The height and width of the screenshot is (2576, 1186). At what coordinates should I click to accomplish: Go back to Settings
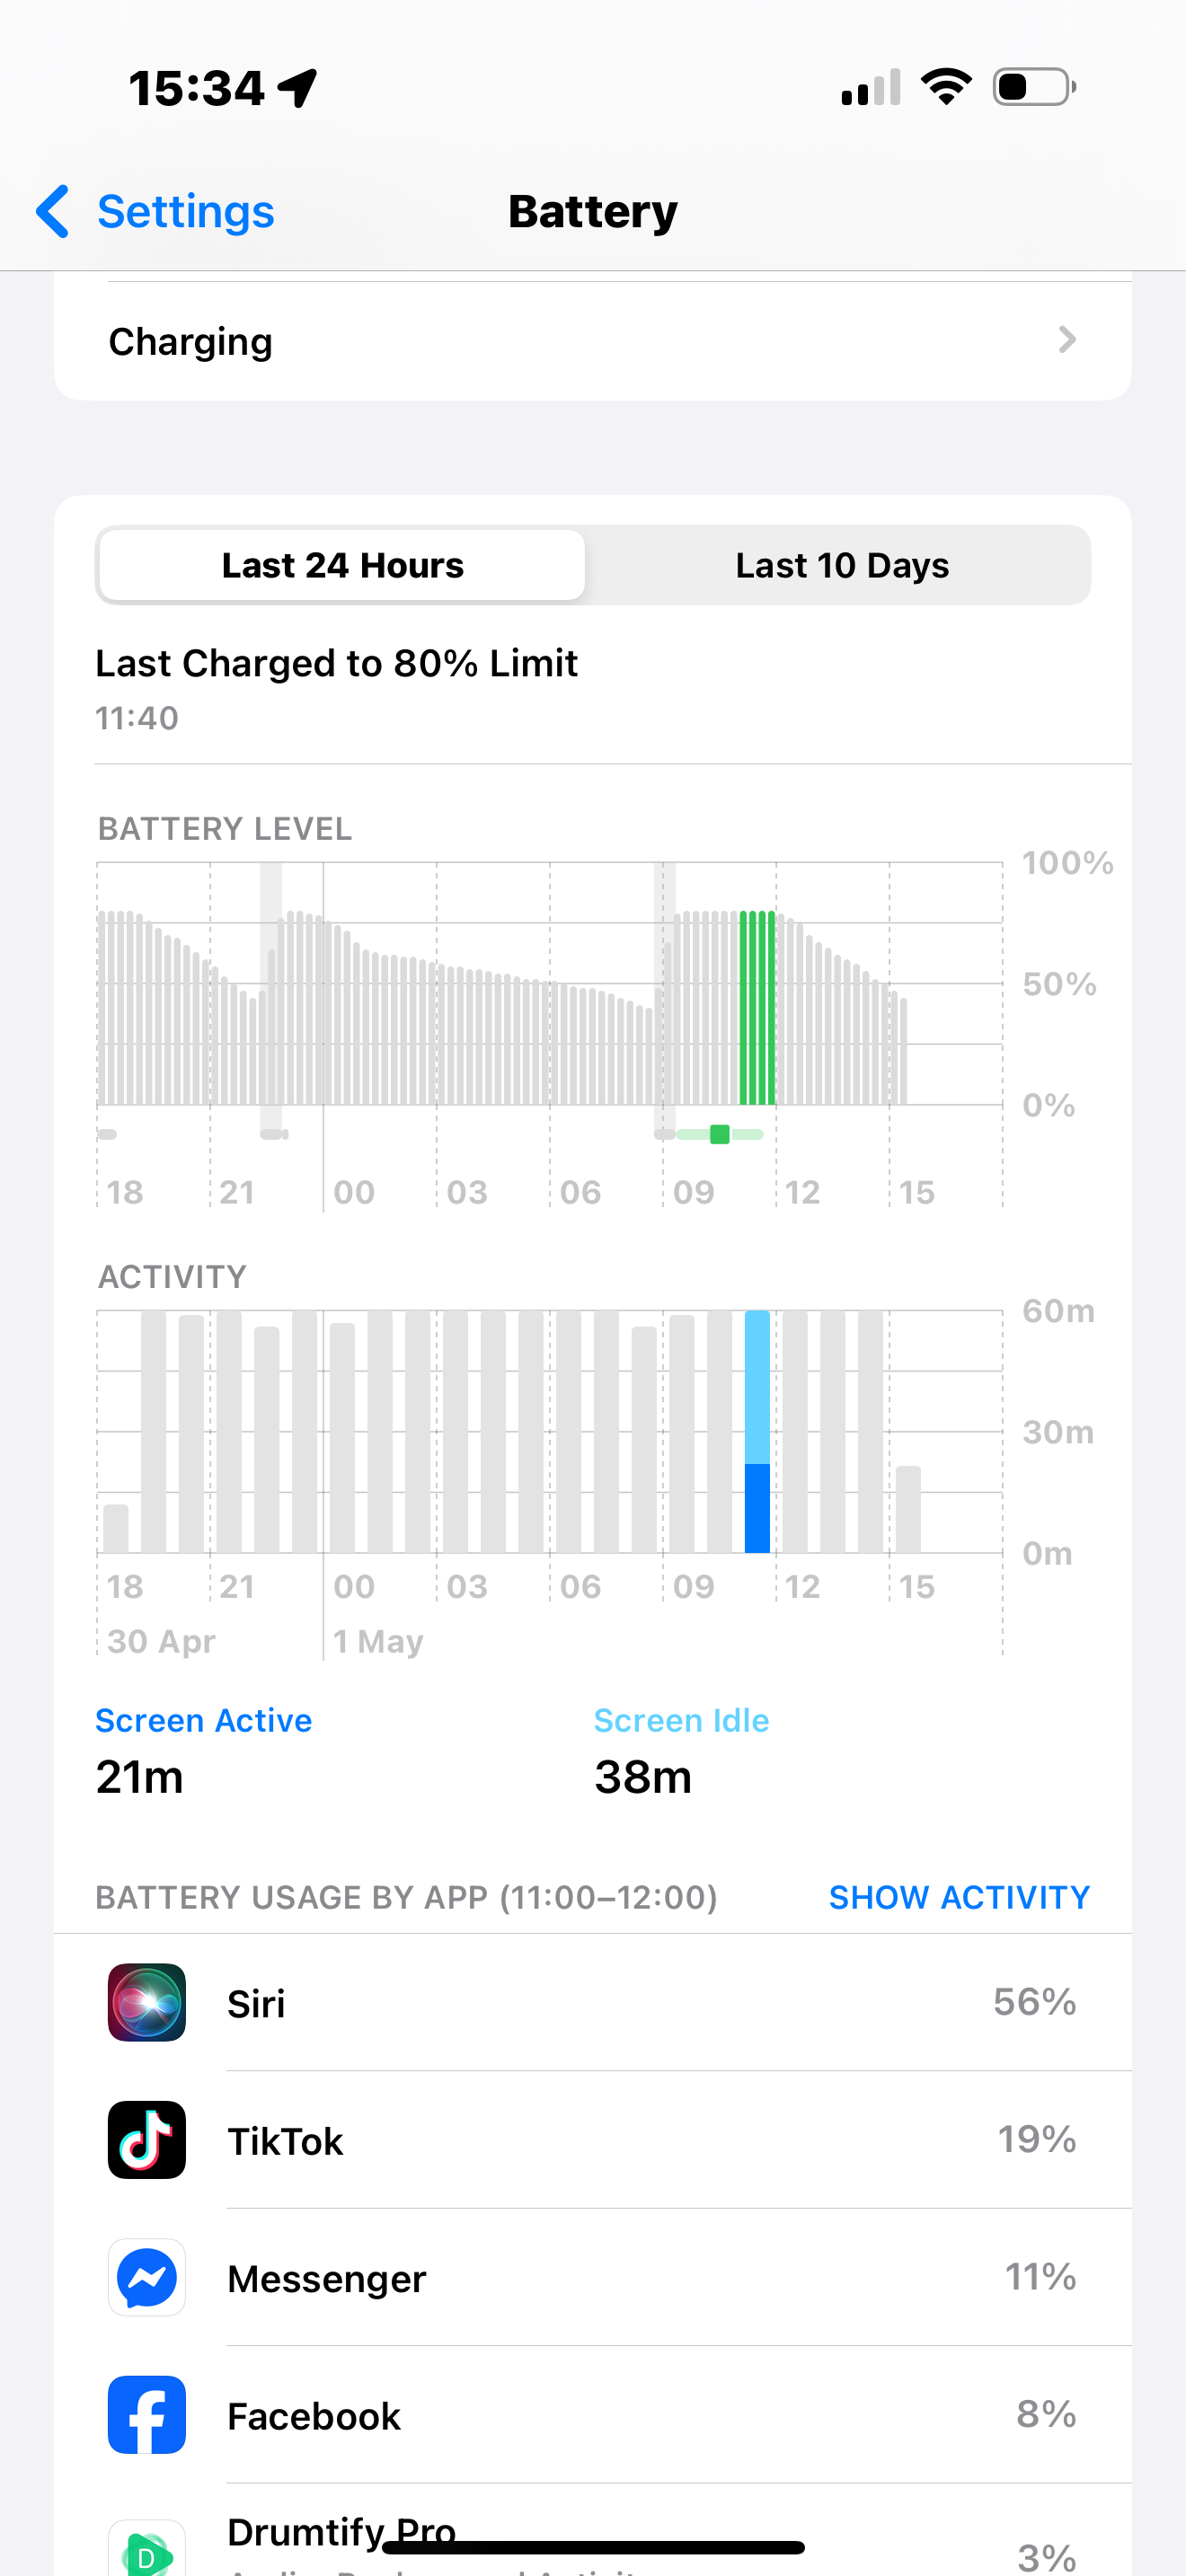pyautogui.click(x=185, y=211)
